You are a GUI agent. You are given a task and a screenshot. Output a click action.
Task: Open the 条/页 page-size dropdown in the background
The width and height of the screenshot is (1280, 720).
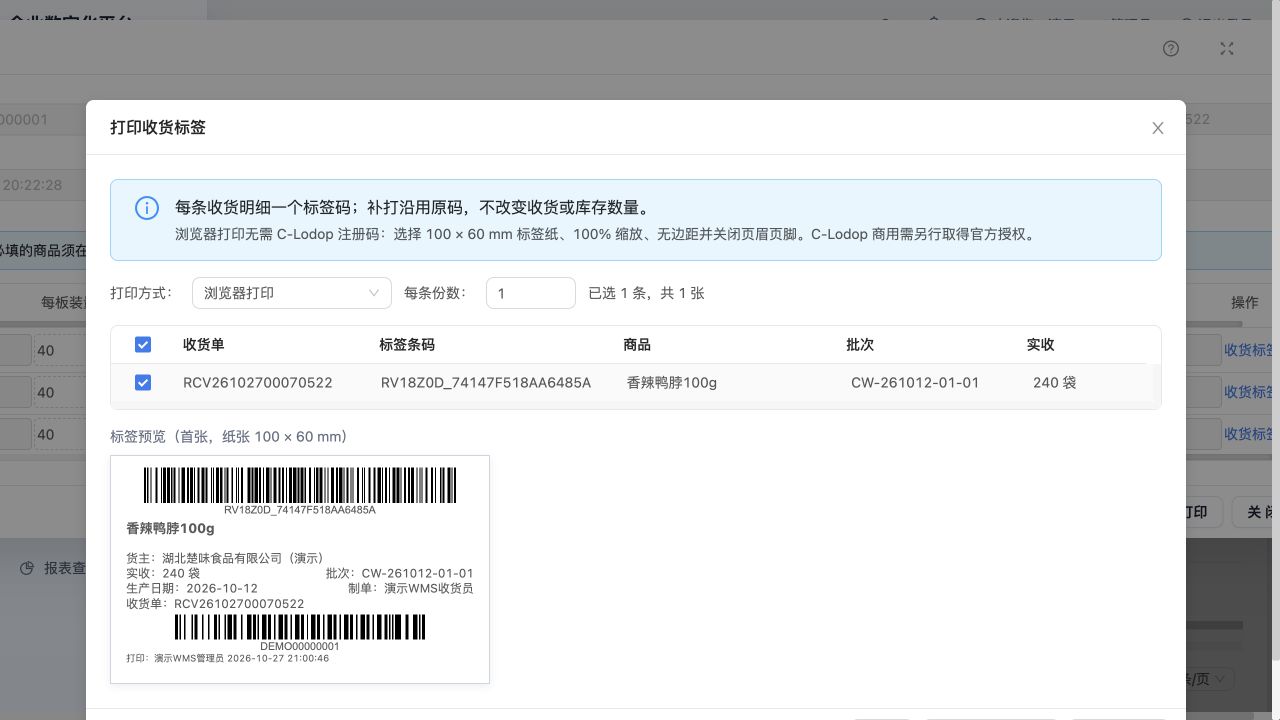1209,678
